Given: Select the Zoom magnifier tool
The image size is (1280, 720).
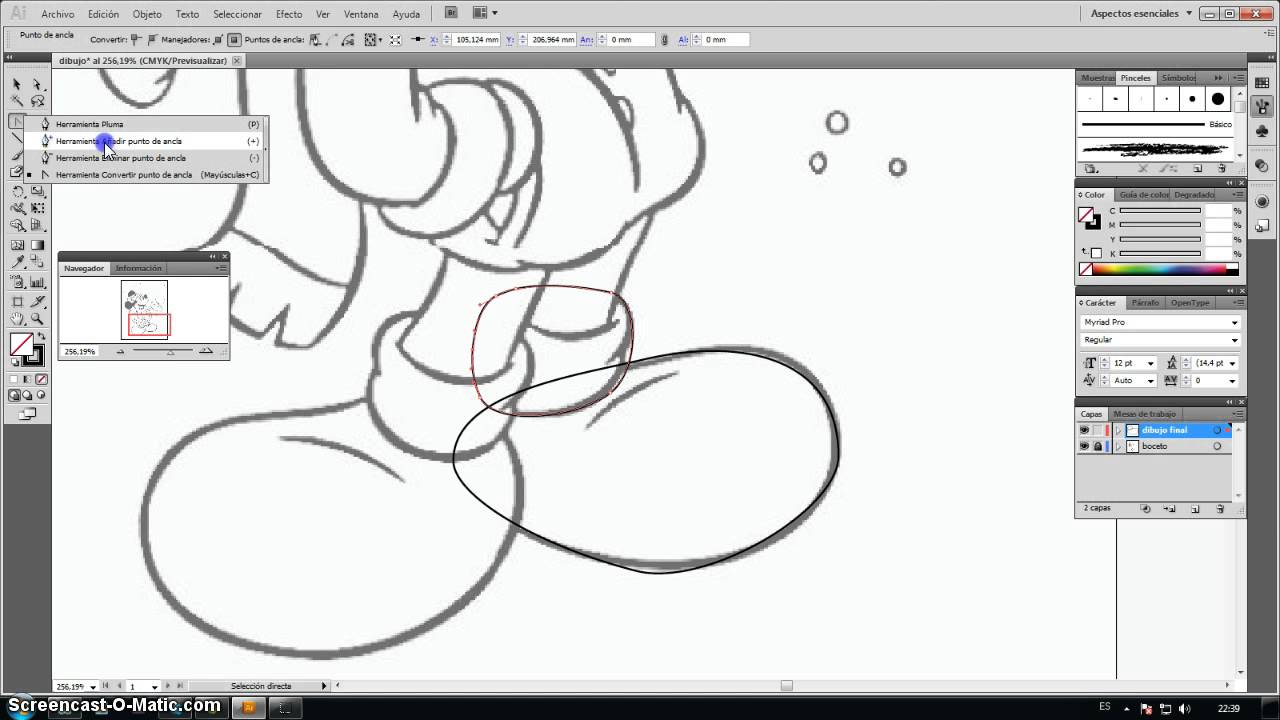Looking at the screenshot, I should [38, 319].
